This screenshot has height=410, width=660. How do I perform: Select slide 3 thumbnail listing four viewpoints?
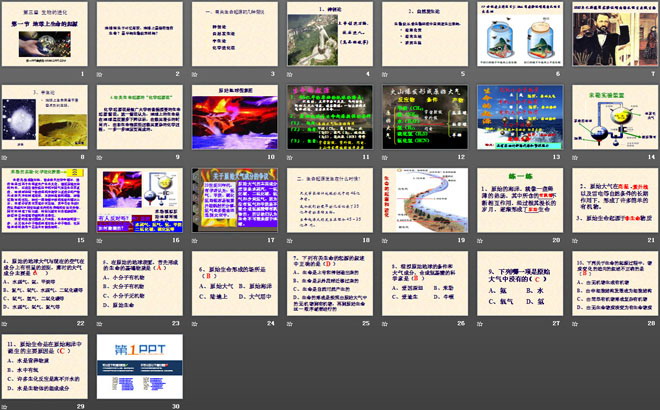235,34
